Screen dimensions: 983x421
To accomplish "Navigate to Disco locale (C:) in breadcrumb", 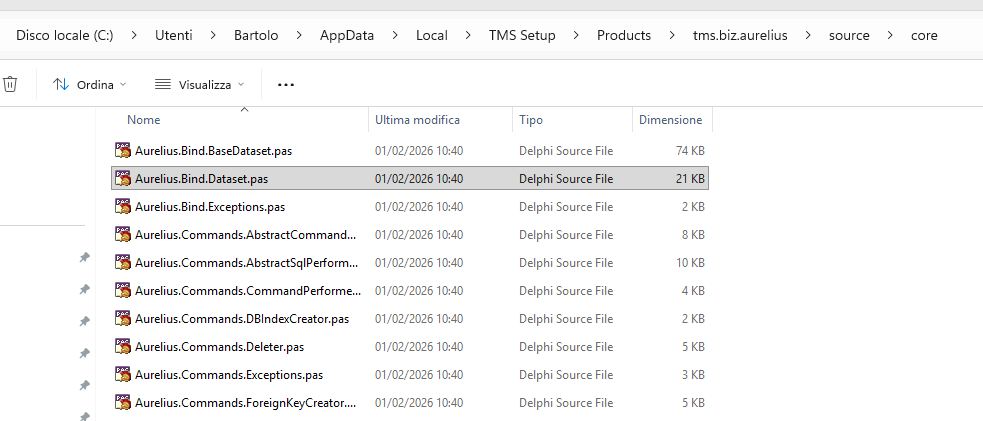I will 64,35.
